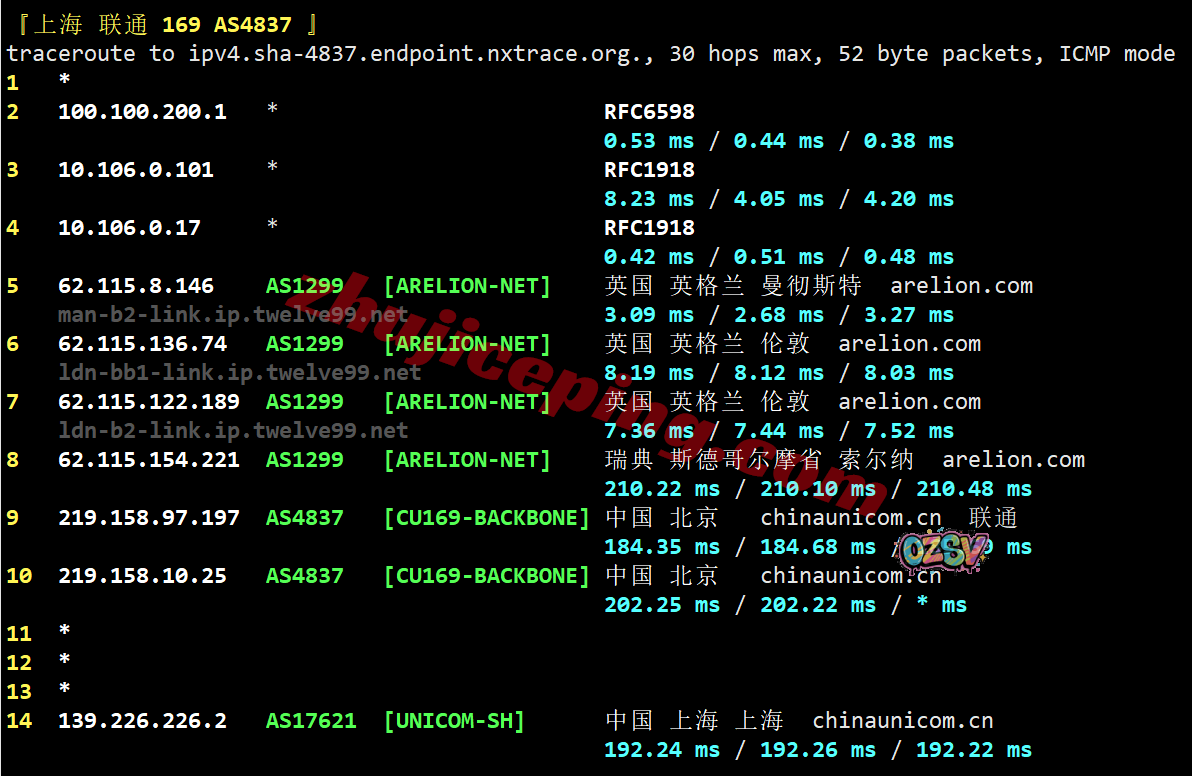Screen dimensions: 1192x776
Task: Click IP address 100.100.200.1
Action: 142,112
